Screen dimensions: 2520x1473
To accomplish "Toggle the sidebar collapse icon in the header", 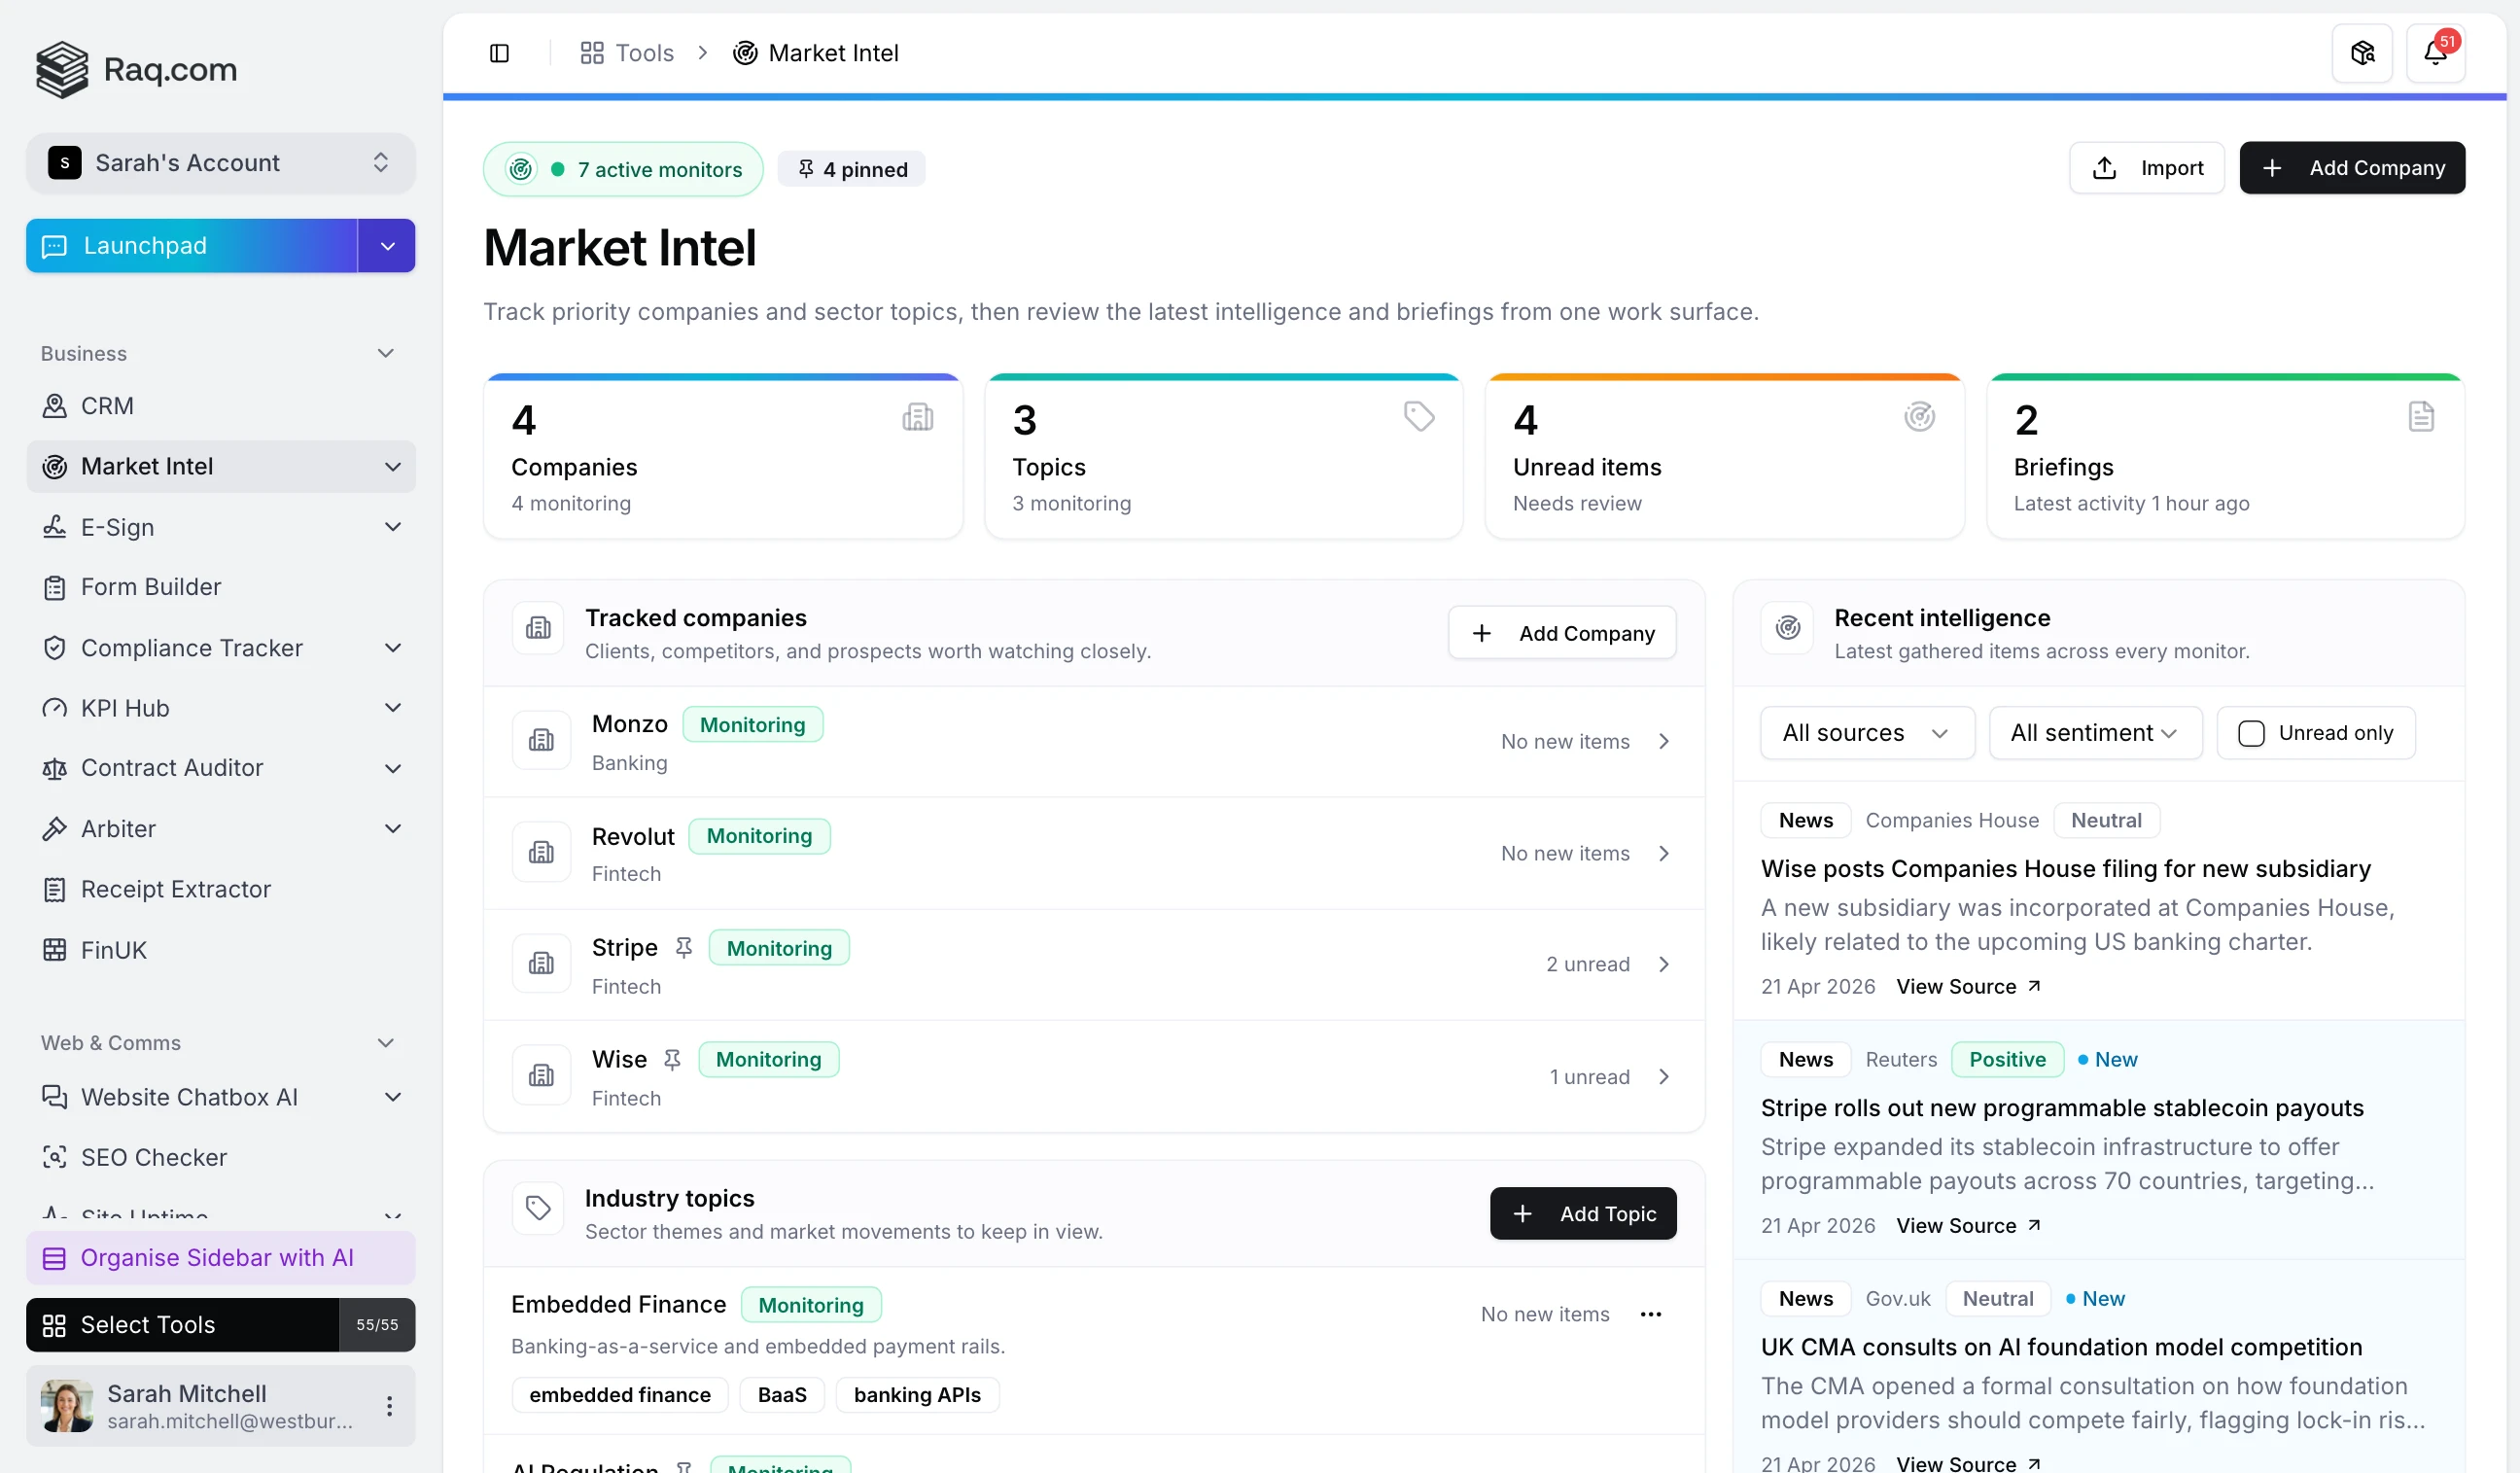I will tap(500, 53).
